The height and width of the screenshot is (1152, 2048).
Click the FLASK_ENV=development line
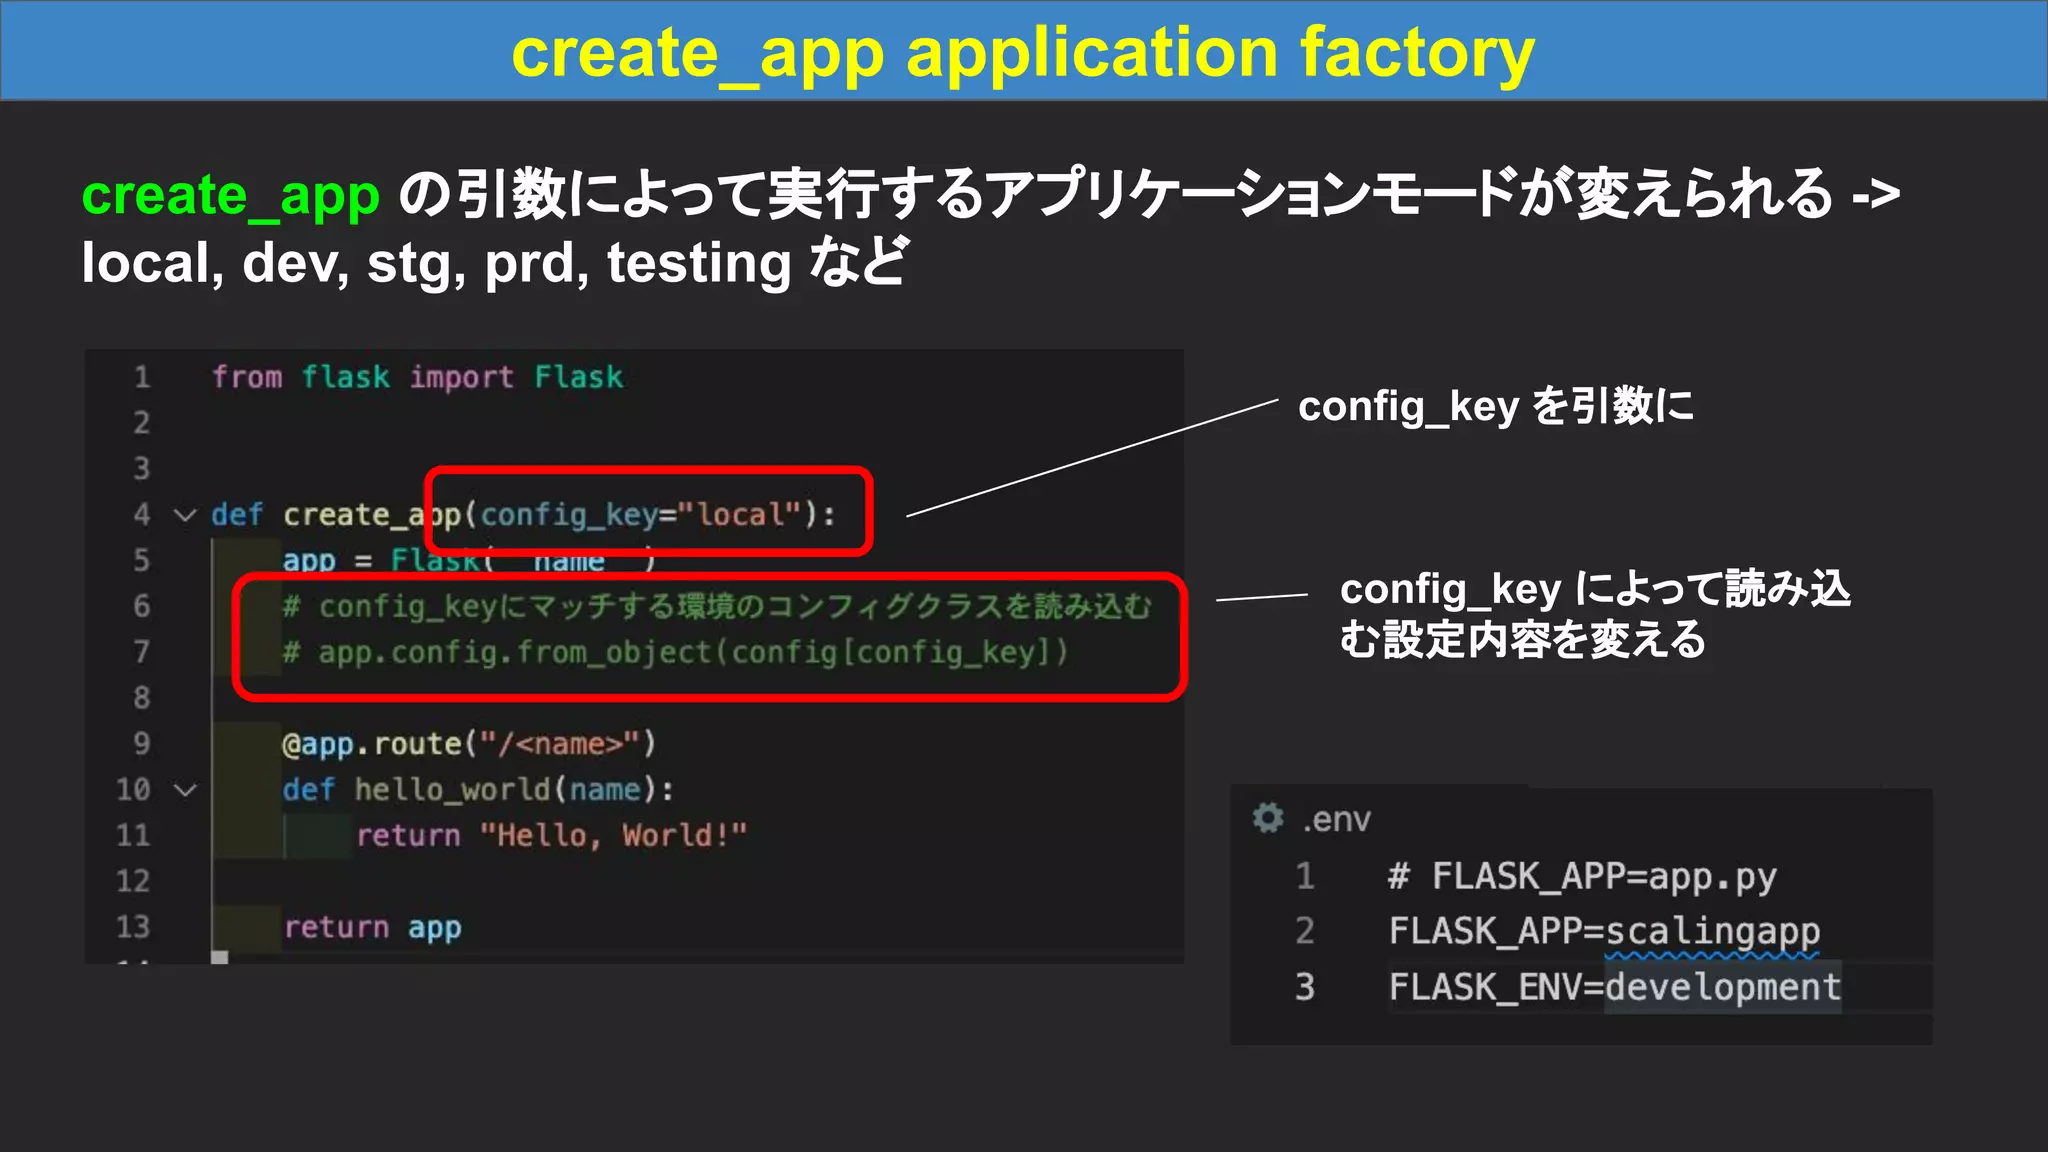click(1613, 987)
